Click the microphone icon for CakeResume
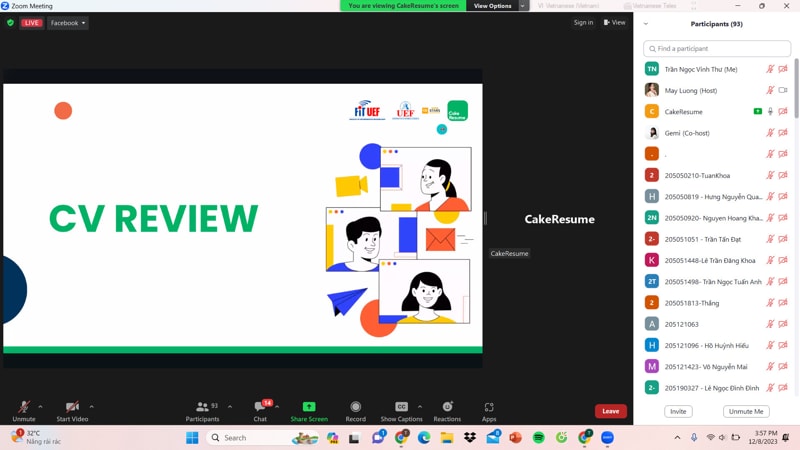Image resolution: width=800 pixels, height=450 pixels. click(770, 112)
